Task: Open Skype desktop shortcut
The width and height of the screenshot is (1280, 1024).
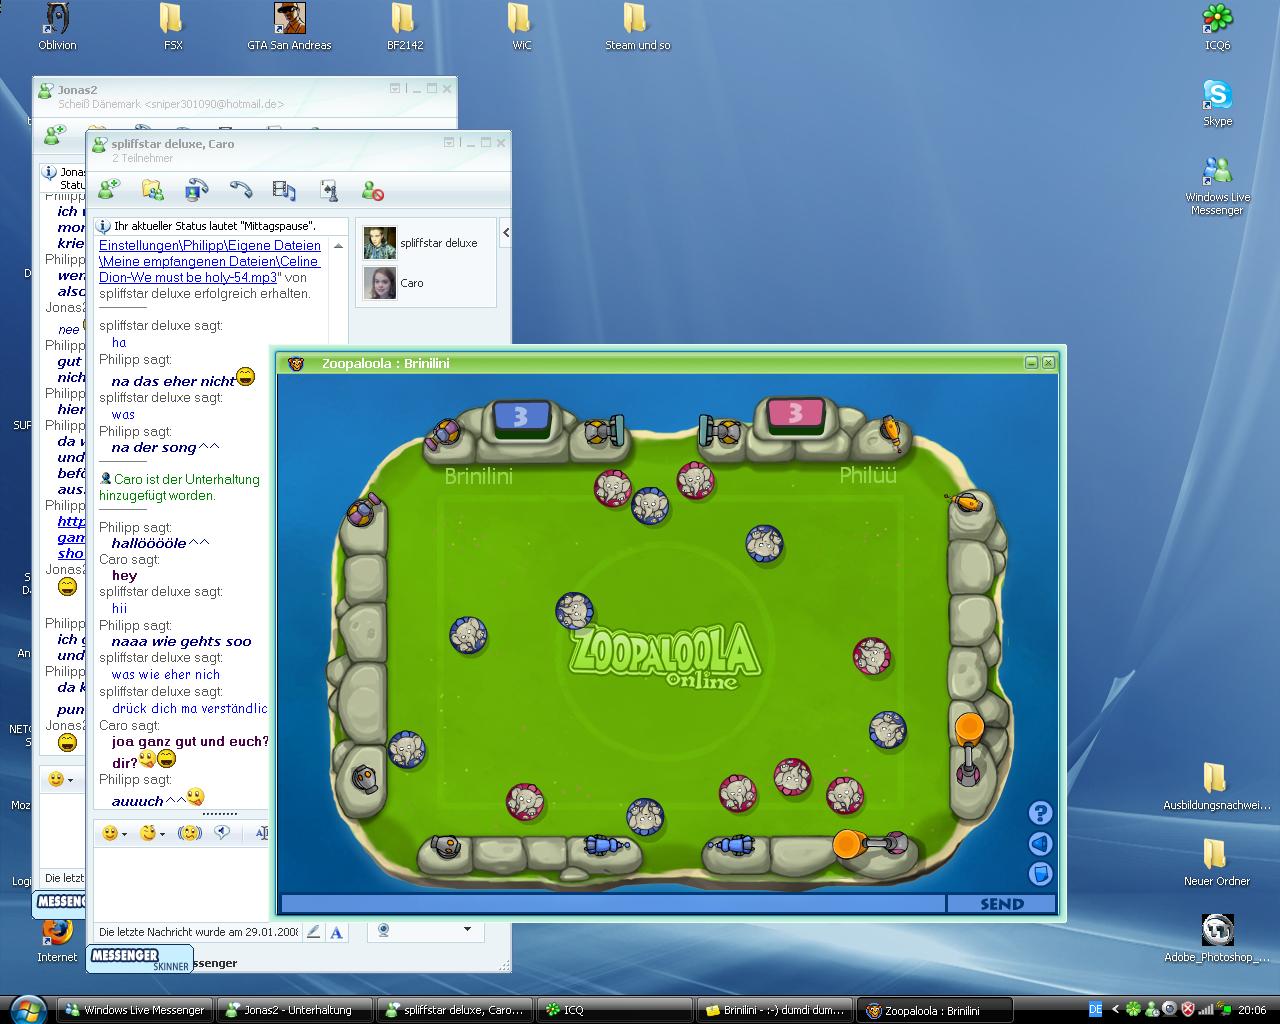Action: [x=1217, y=103]
